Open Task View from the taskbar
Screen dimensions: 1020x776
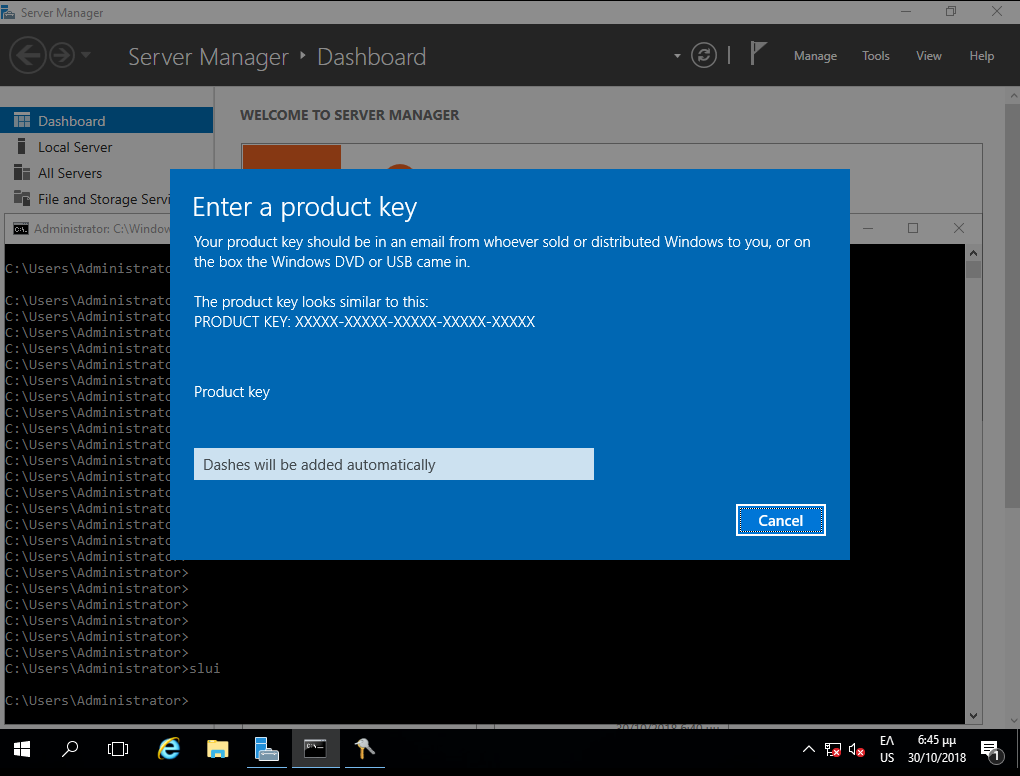pos(118,748)
